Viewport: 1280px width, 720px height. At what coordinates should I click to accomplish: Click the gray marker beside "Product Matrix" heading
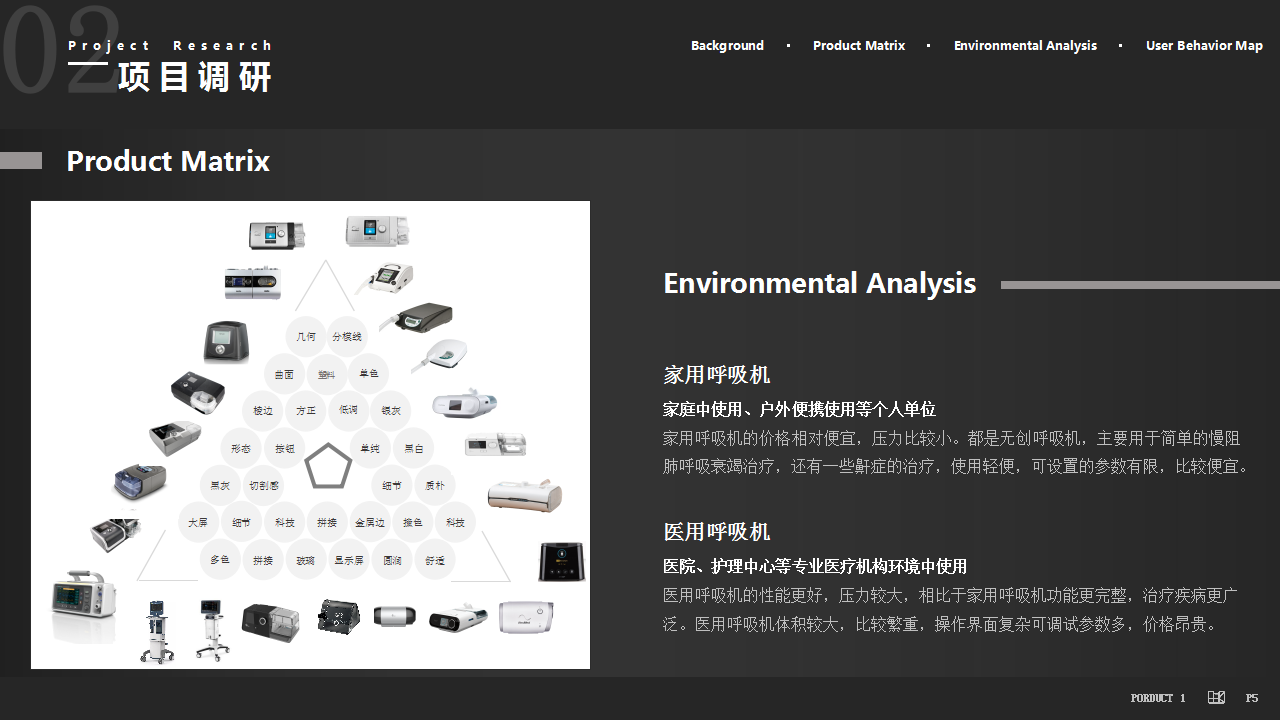[x=22, y=159]
